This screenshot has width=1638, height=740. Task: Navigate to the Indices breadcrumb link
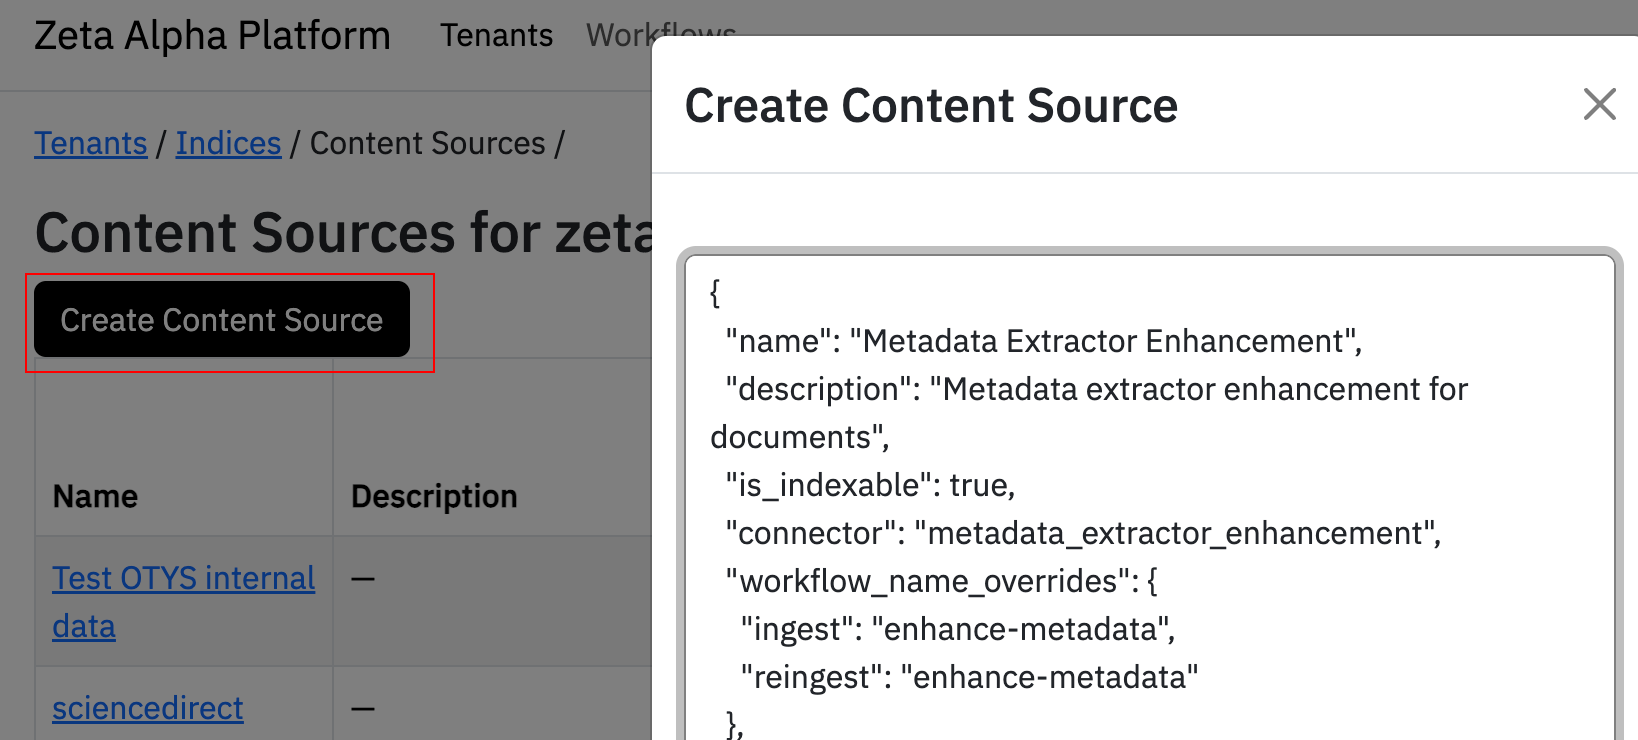pyautogui.click(x=228, y=144)
